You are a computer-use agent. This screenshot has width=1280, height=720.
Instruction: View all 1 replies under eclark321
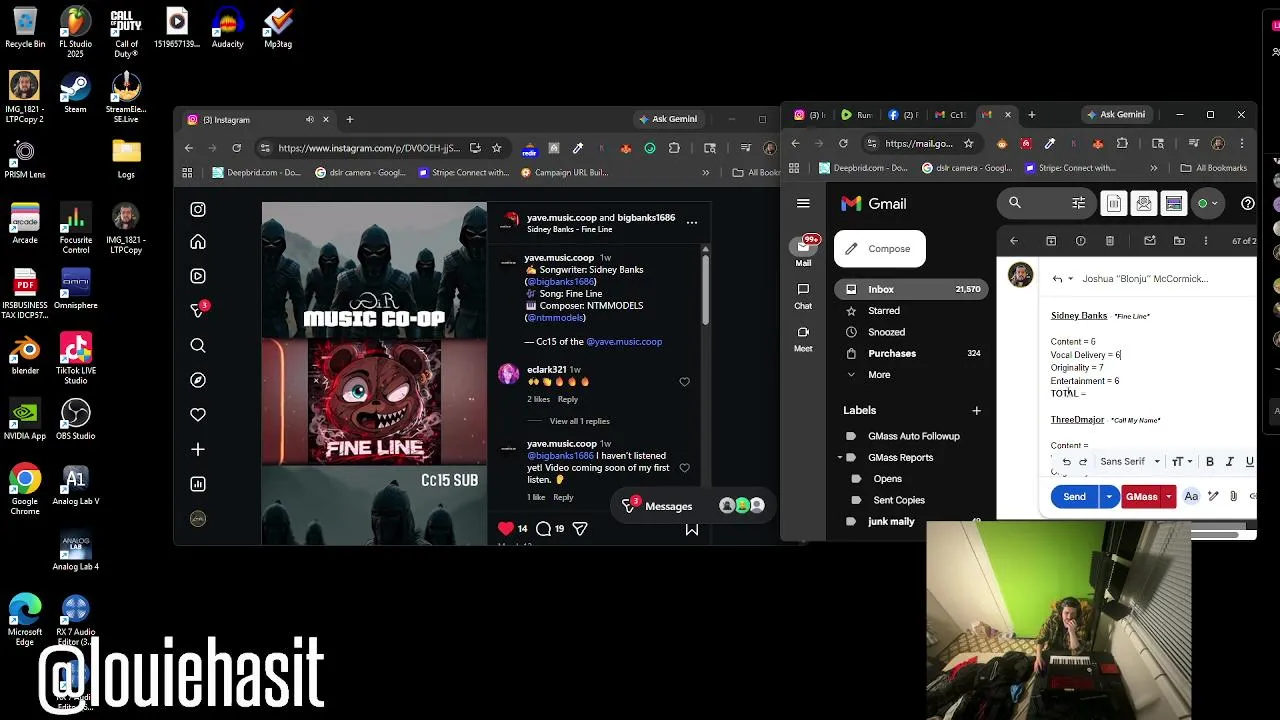579,421
